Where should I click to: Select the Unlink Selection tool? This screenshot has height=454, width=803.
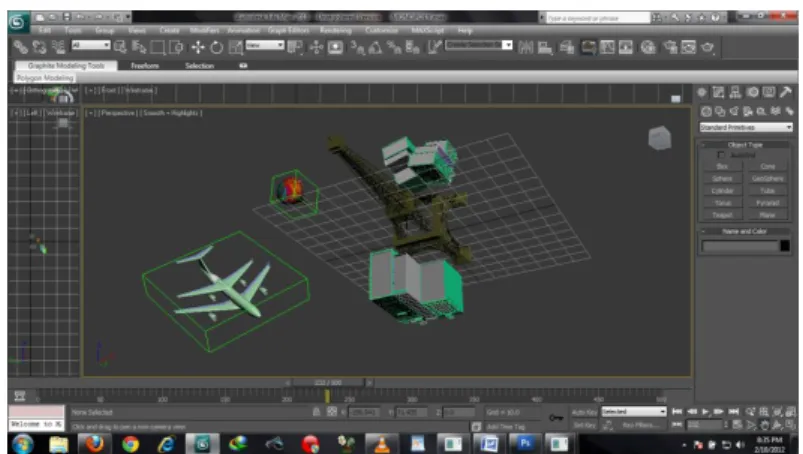pyautogui.click(x=39, y=48)
